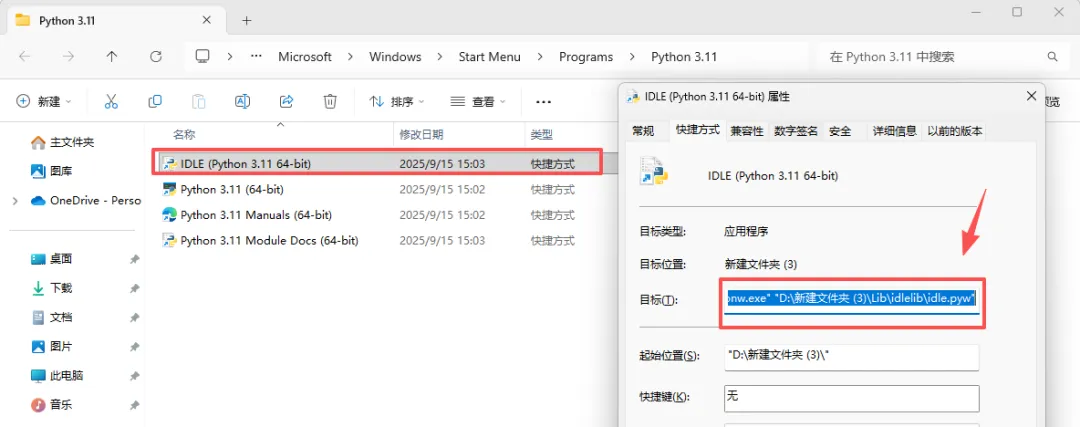
Task: Click the Cut scissors icon in toolbar
Action: (111, 101)
